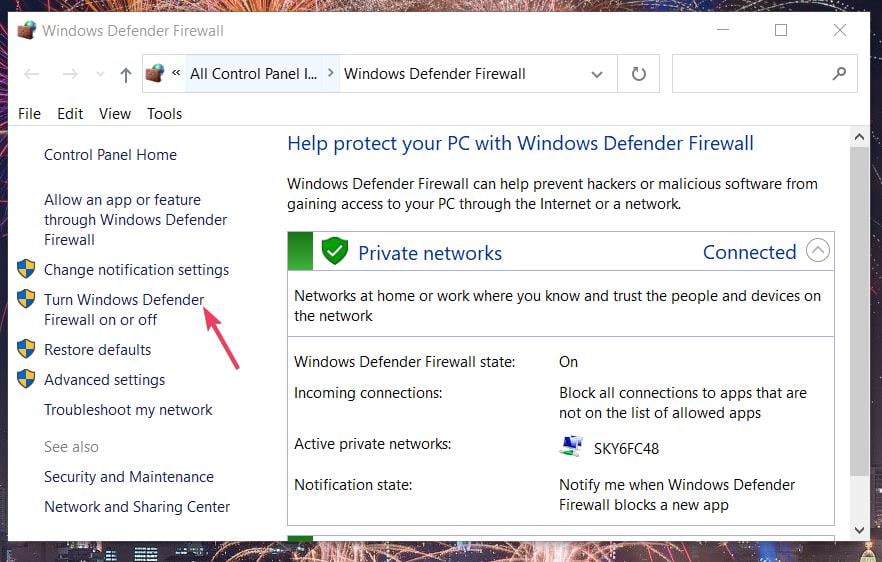The width and height of the screenshot is (882, 562).
Task: Focus the Control Panel search box
Action: (764, 74)
